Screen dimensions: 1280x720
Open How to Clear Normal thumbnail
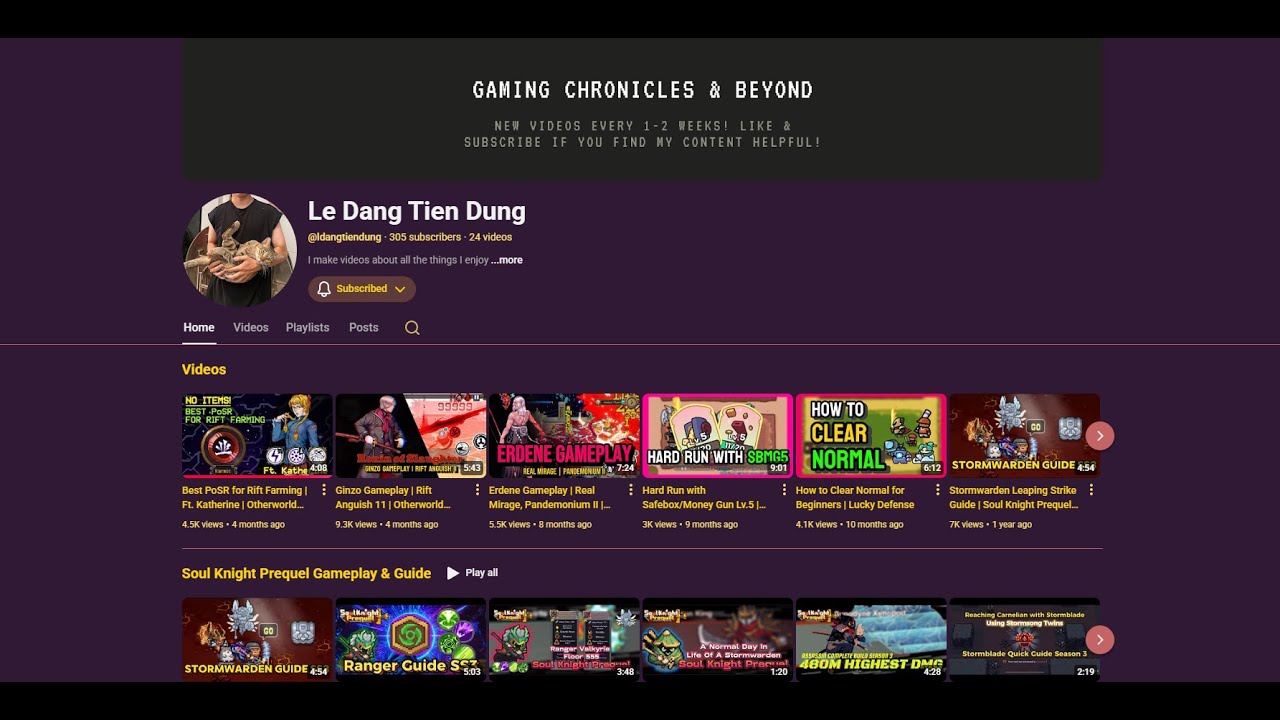pyautogui.click(x=871, y=435)
